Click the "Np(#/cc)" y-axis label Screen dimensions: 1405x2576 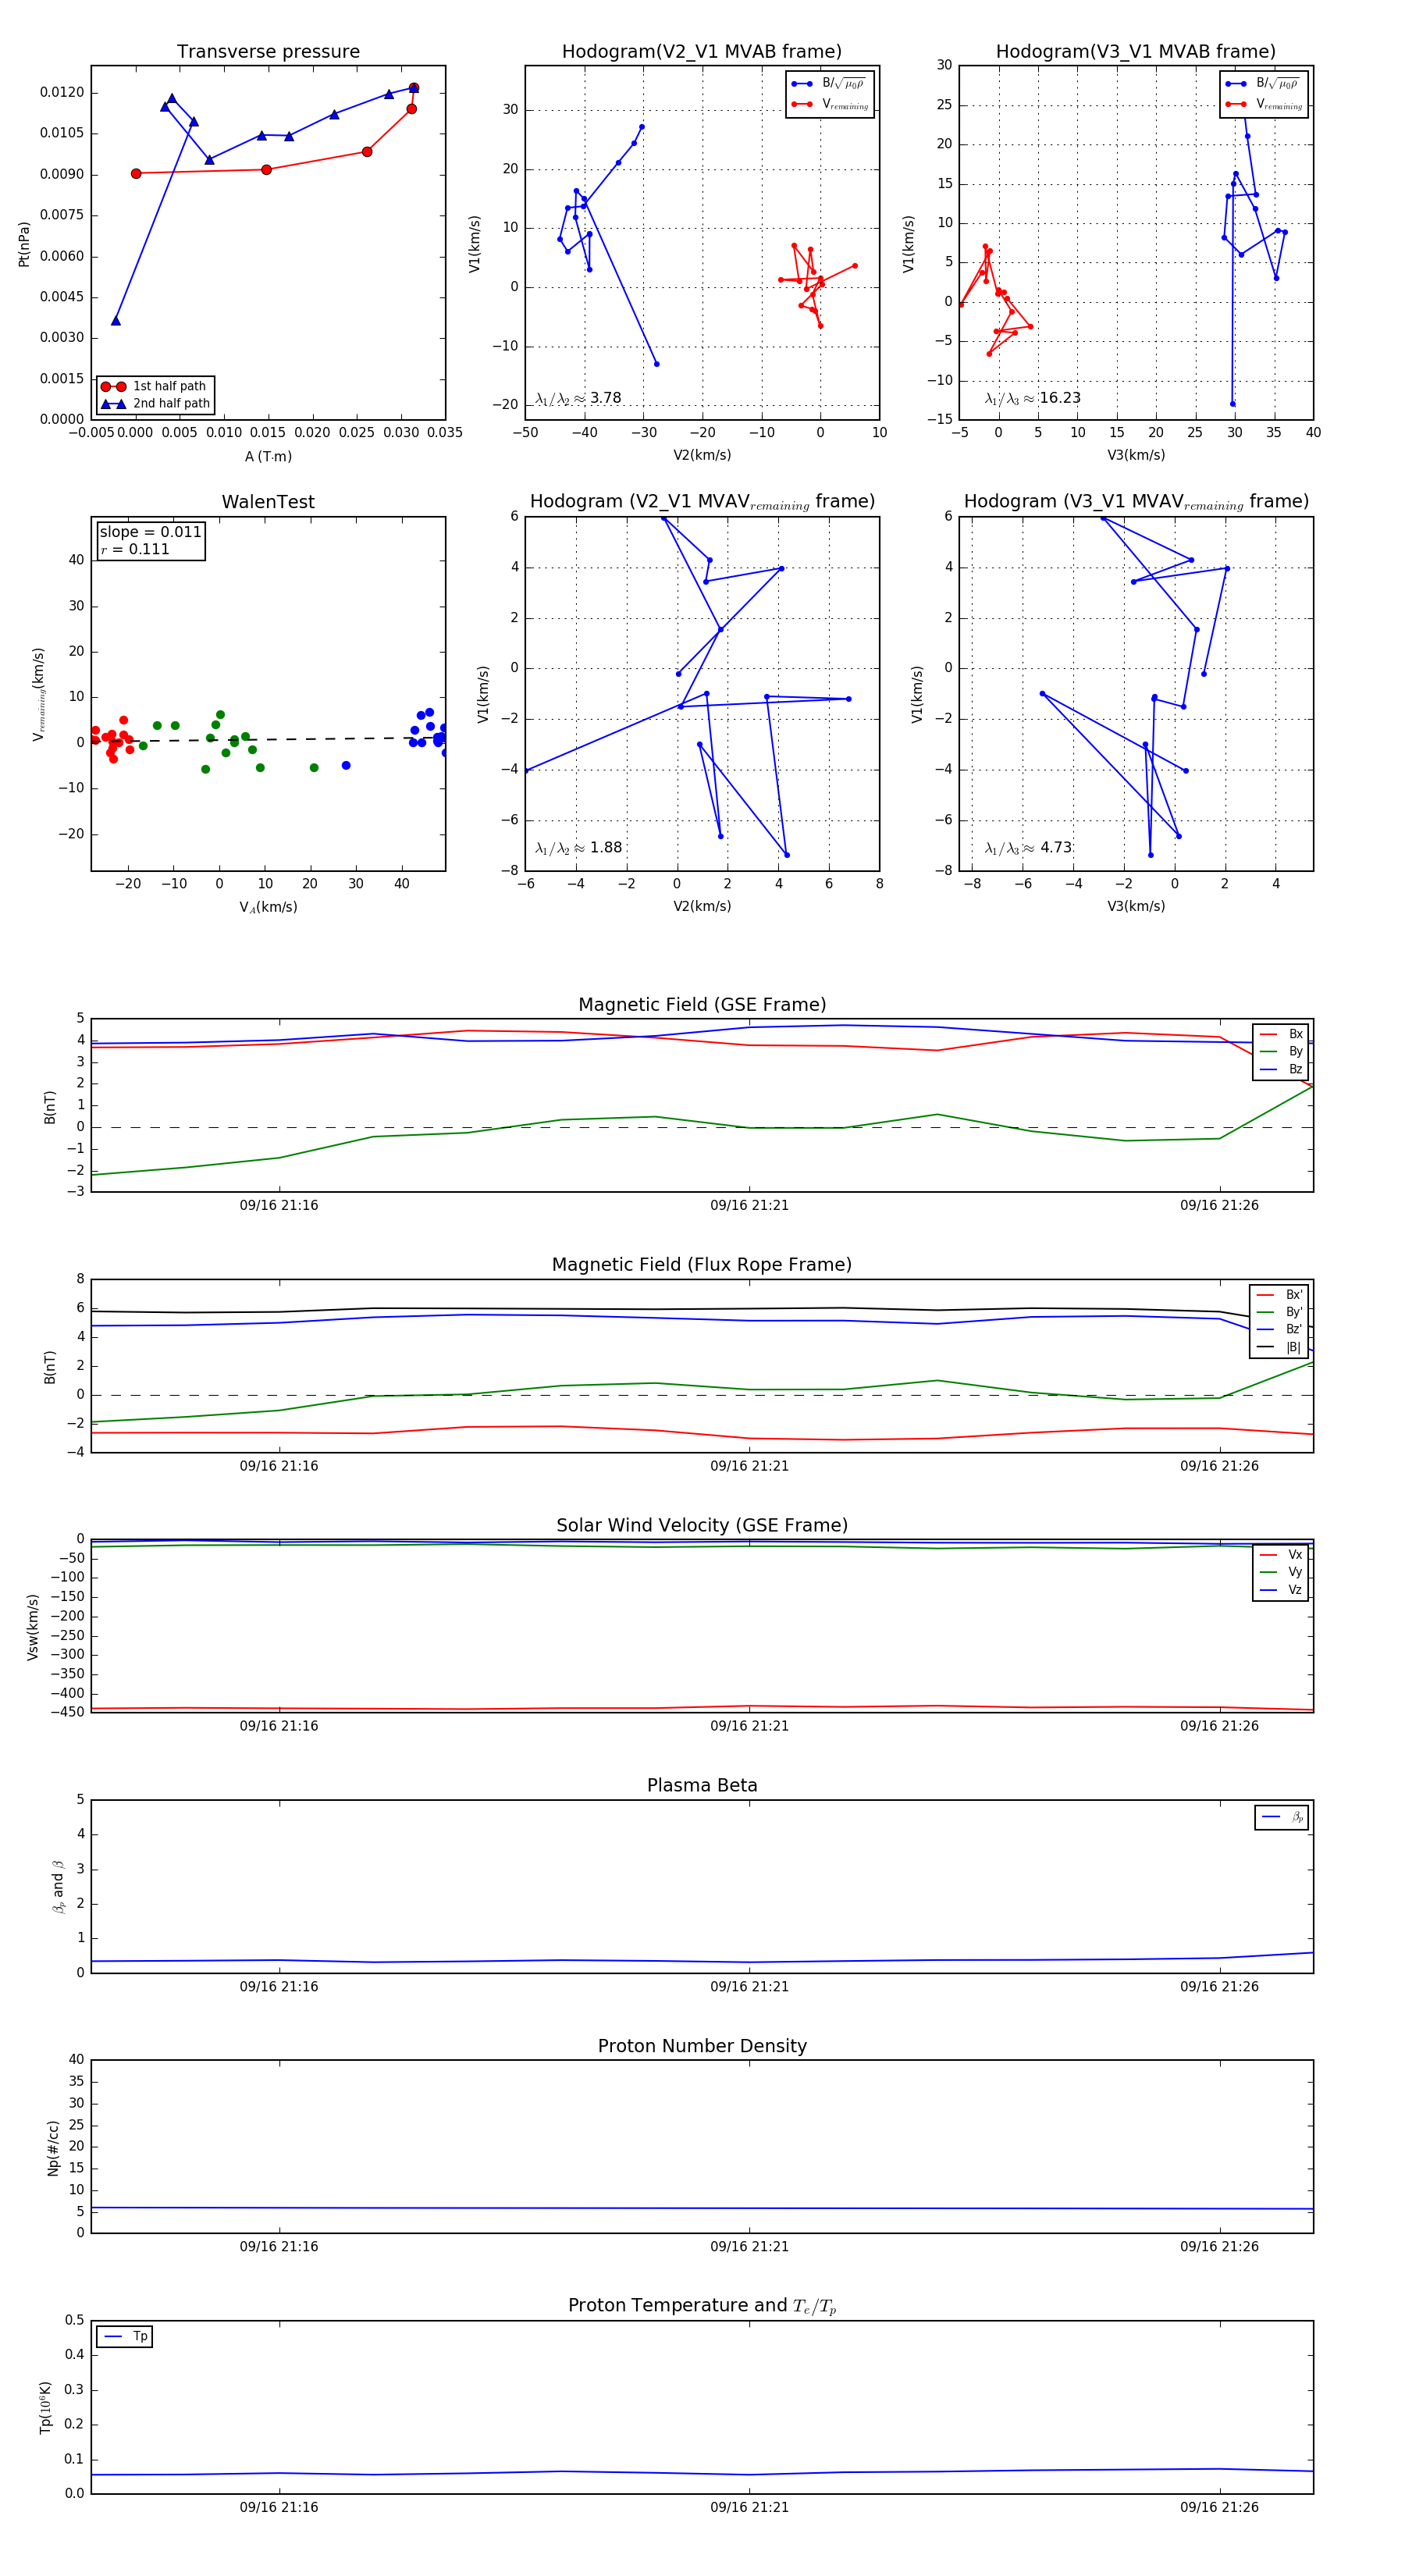(53, 2148)
